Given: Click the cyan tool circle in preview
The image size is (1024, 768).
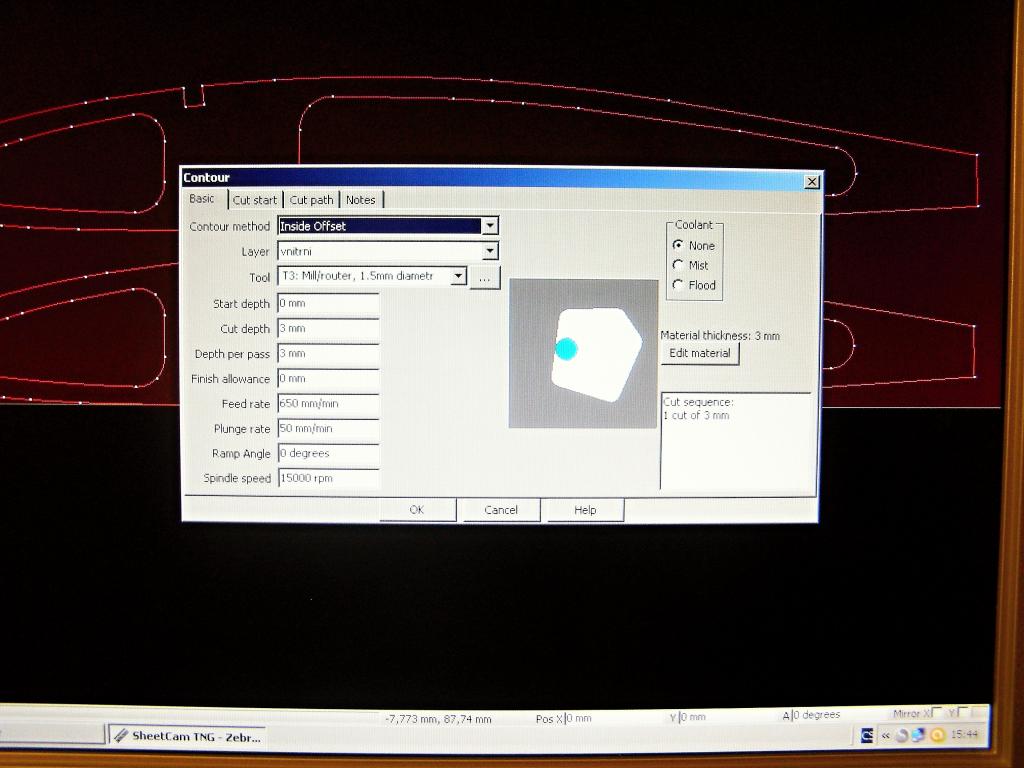Looking at the screenshot, I should click(x=566, y=348).
